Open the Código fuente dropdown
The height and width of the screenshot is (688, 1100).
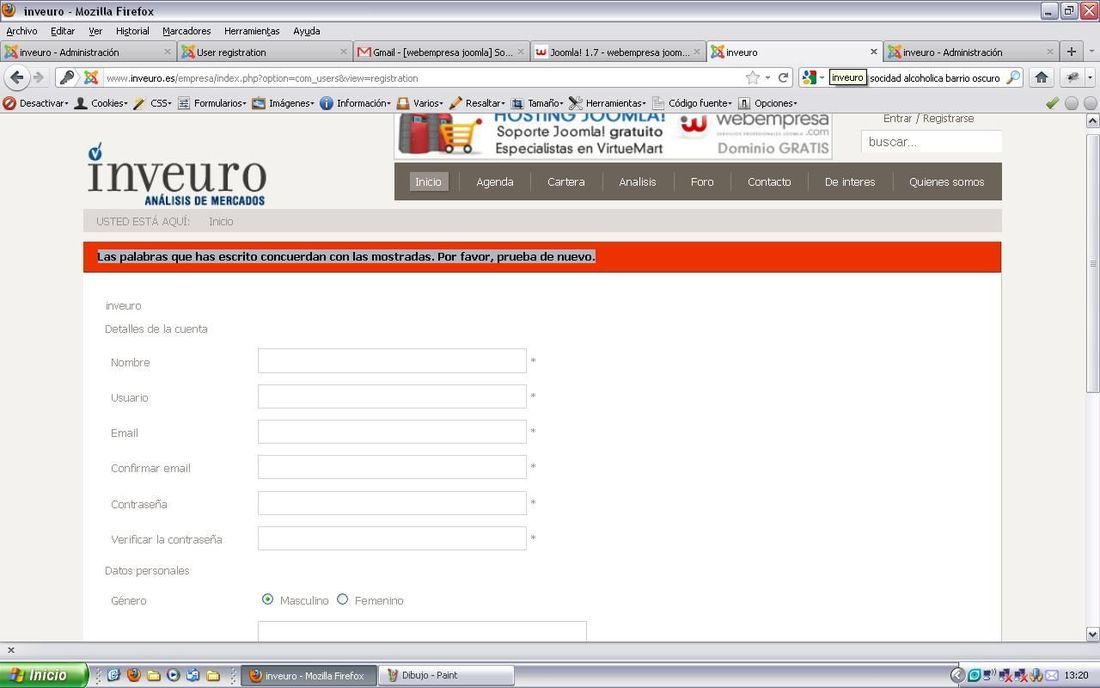pyautogui.click(x=692, y=103)
